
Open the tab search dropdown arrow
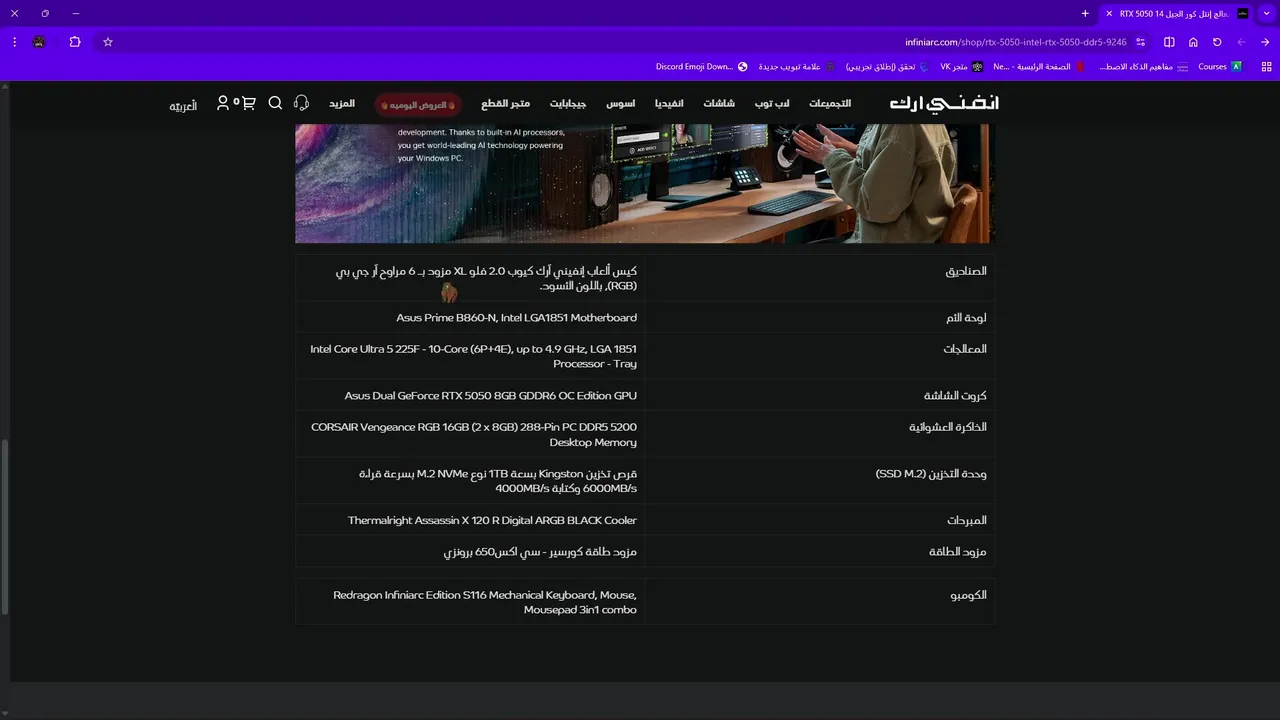tap(1266, 13)
